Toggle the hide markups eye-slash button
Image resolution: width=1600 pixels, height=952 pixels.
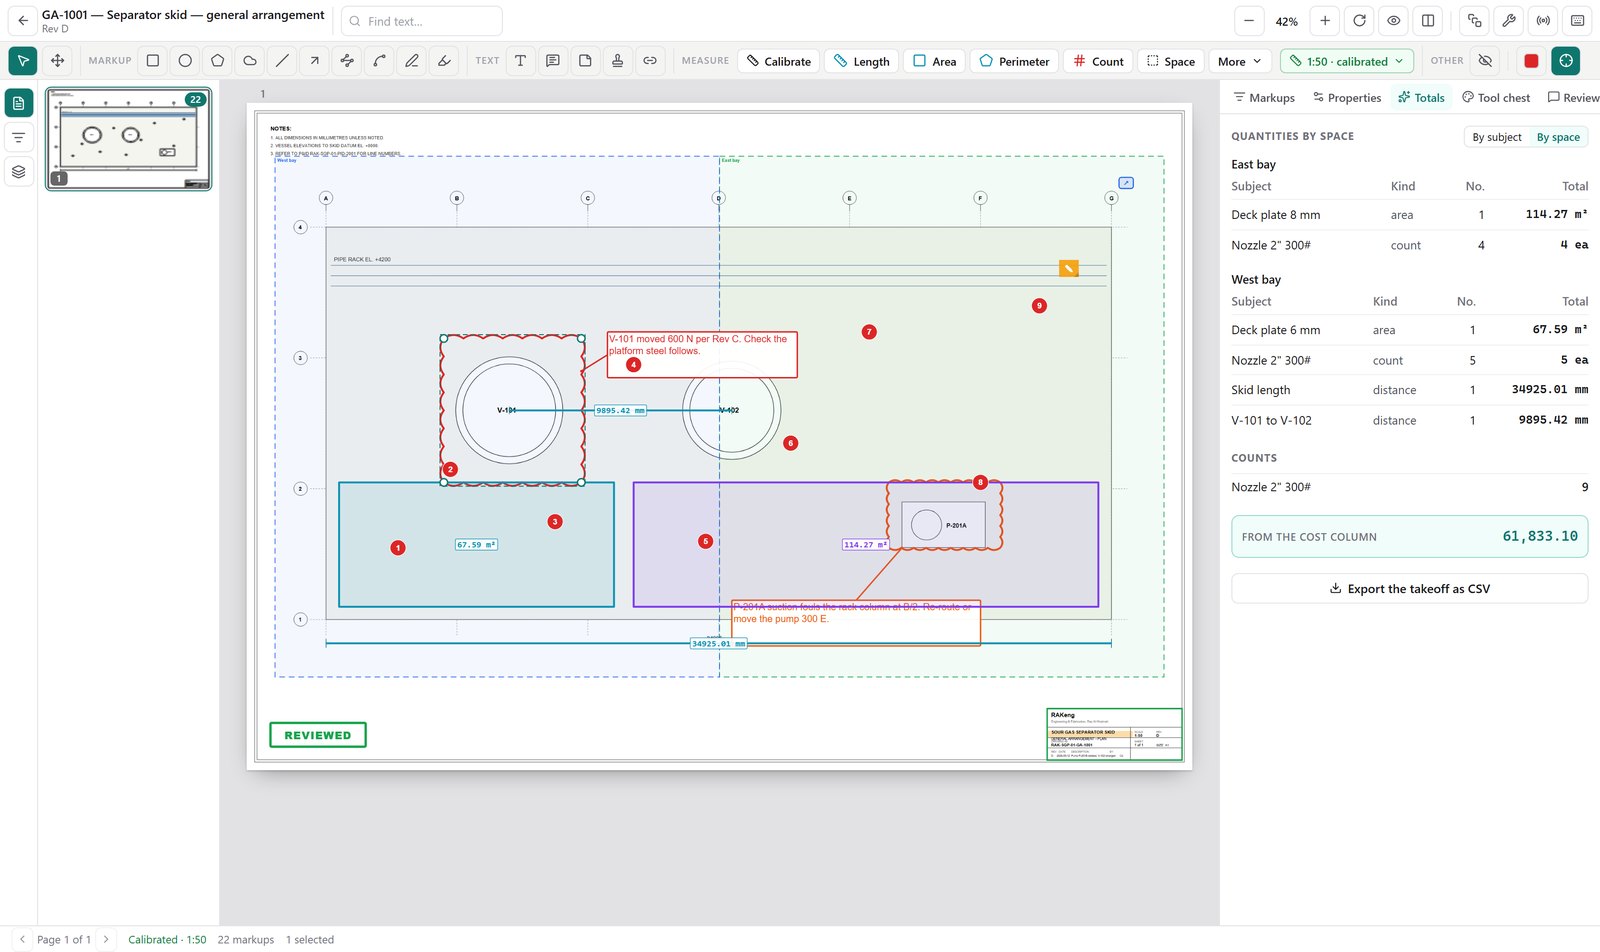click(1486, 61)
